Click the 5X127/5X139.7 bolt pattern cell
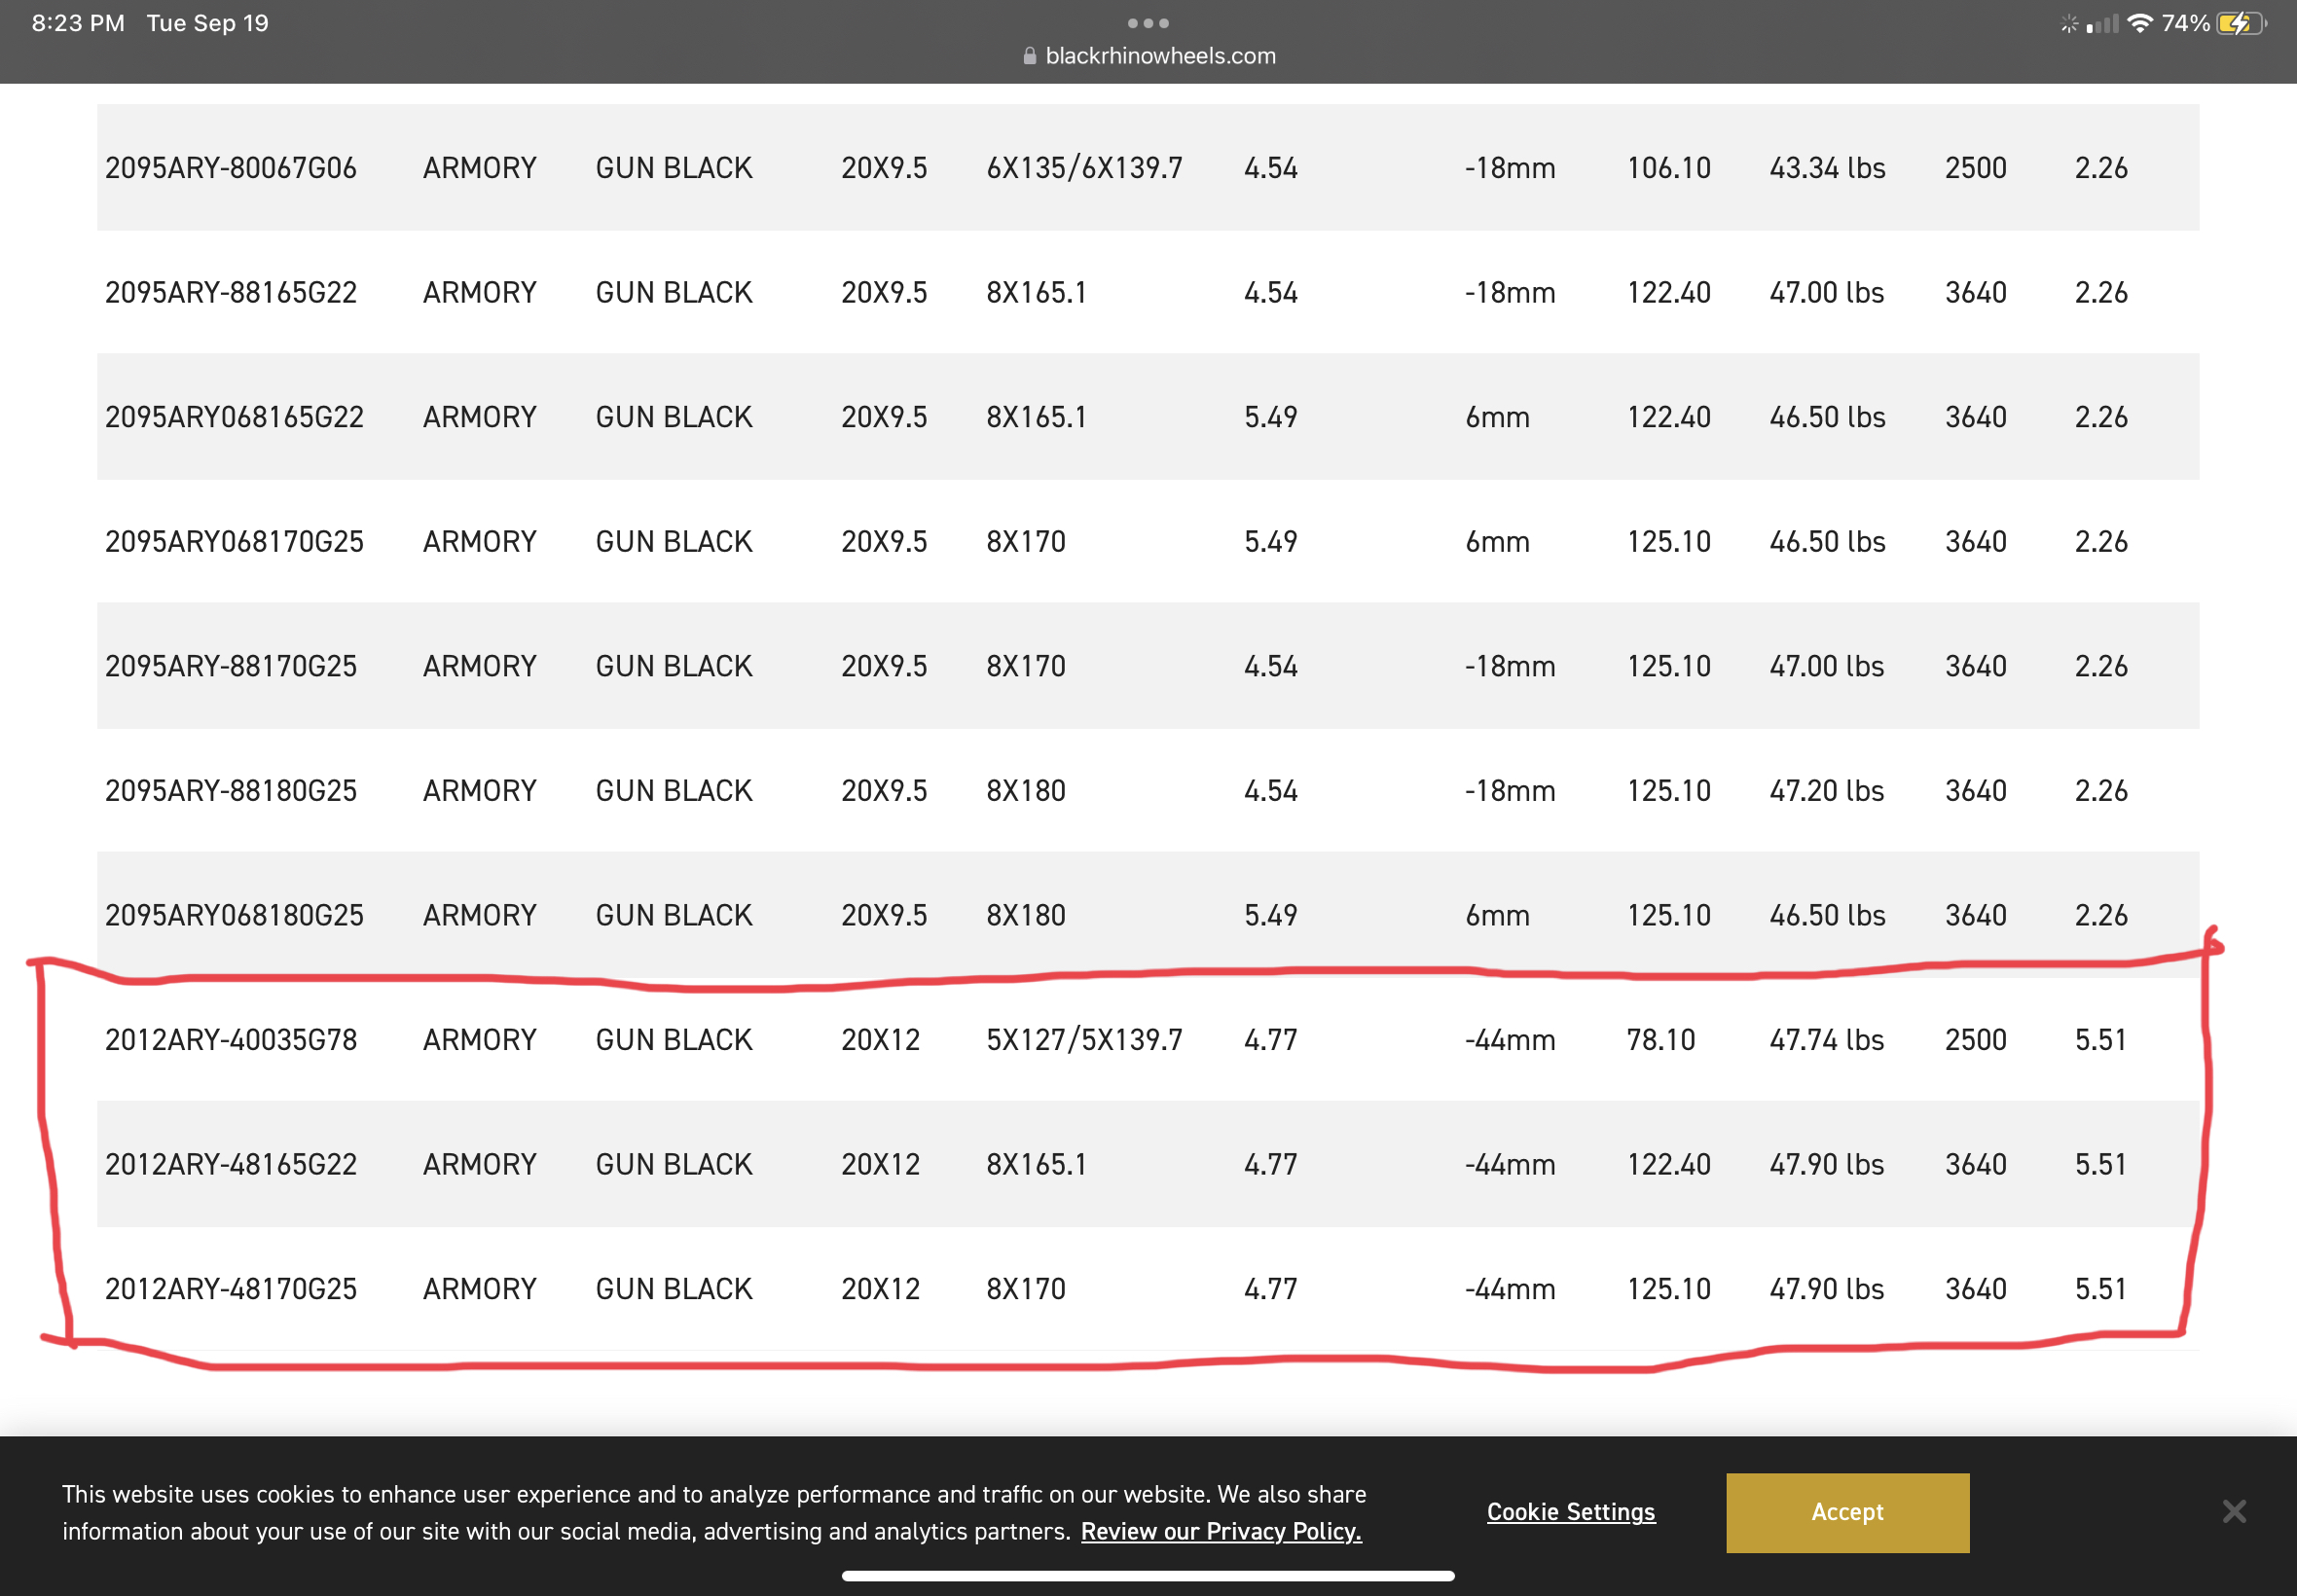This screenshot has width=2297, height=1596. 1084,1040
